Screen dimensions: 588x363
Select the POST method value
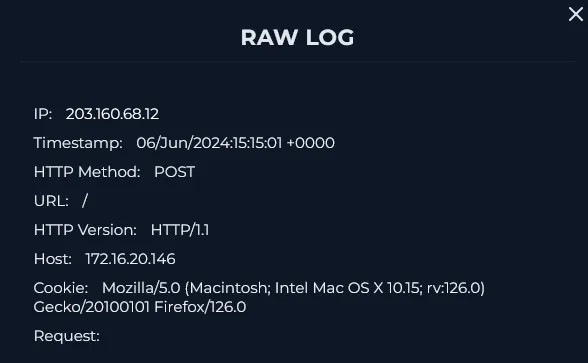pos(174,172)
